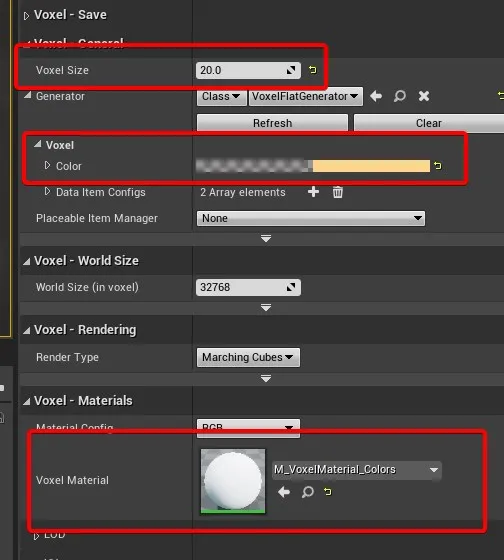Open VoxelFlatGenerator class dropdown

click(306, 96)
